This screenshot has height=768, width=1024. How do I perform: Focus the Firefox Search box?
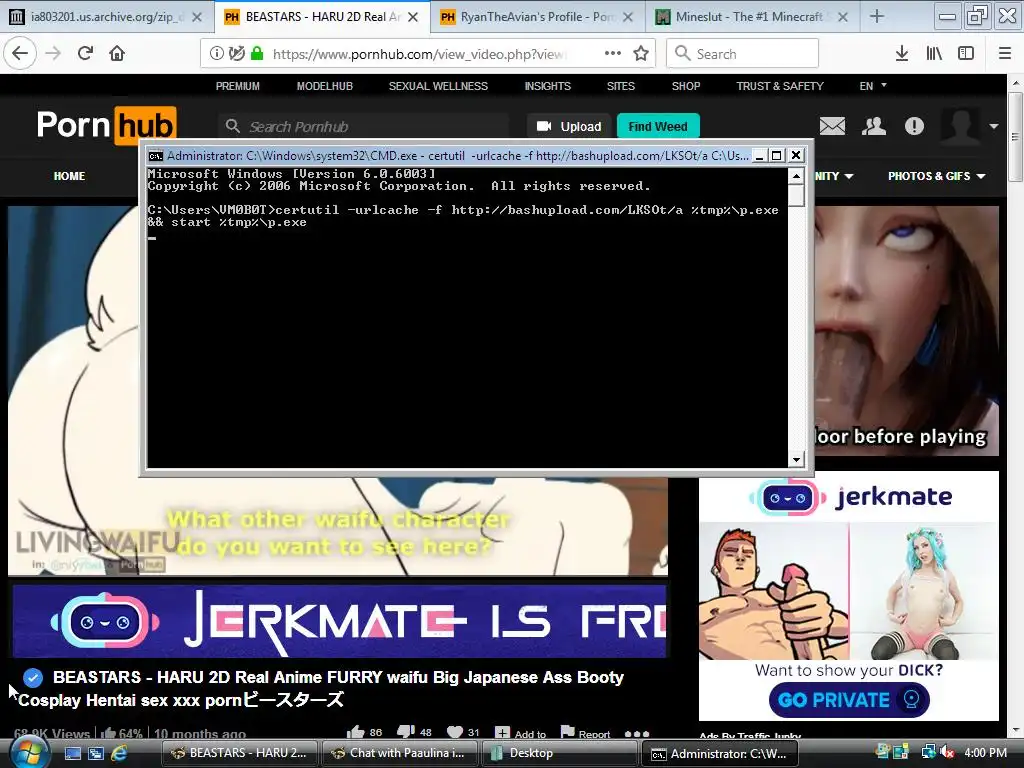coord(743,54)
